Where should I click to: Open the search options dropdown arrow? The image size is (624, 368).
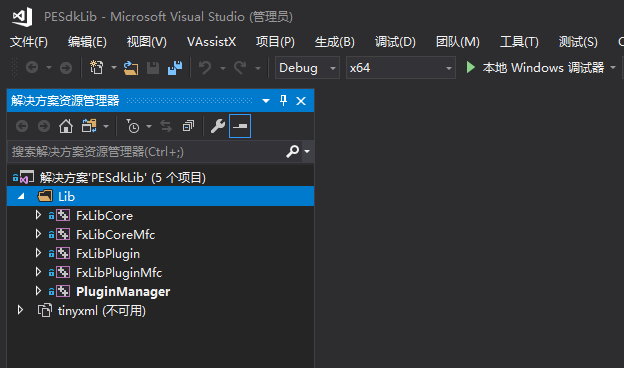coord(307,152)
